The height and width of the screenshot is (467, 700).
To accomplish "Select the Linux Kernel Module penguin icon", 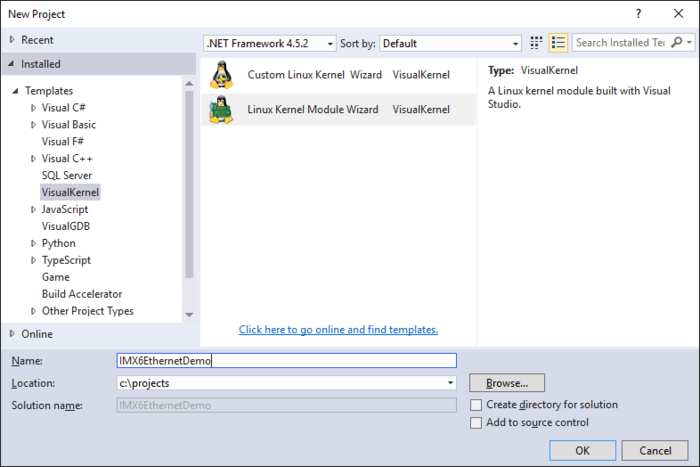I will click(x=221, y=110).
